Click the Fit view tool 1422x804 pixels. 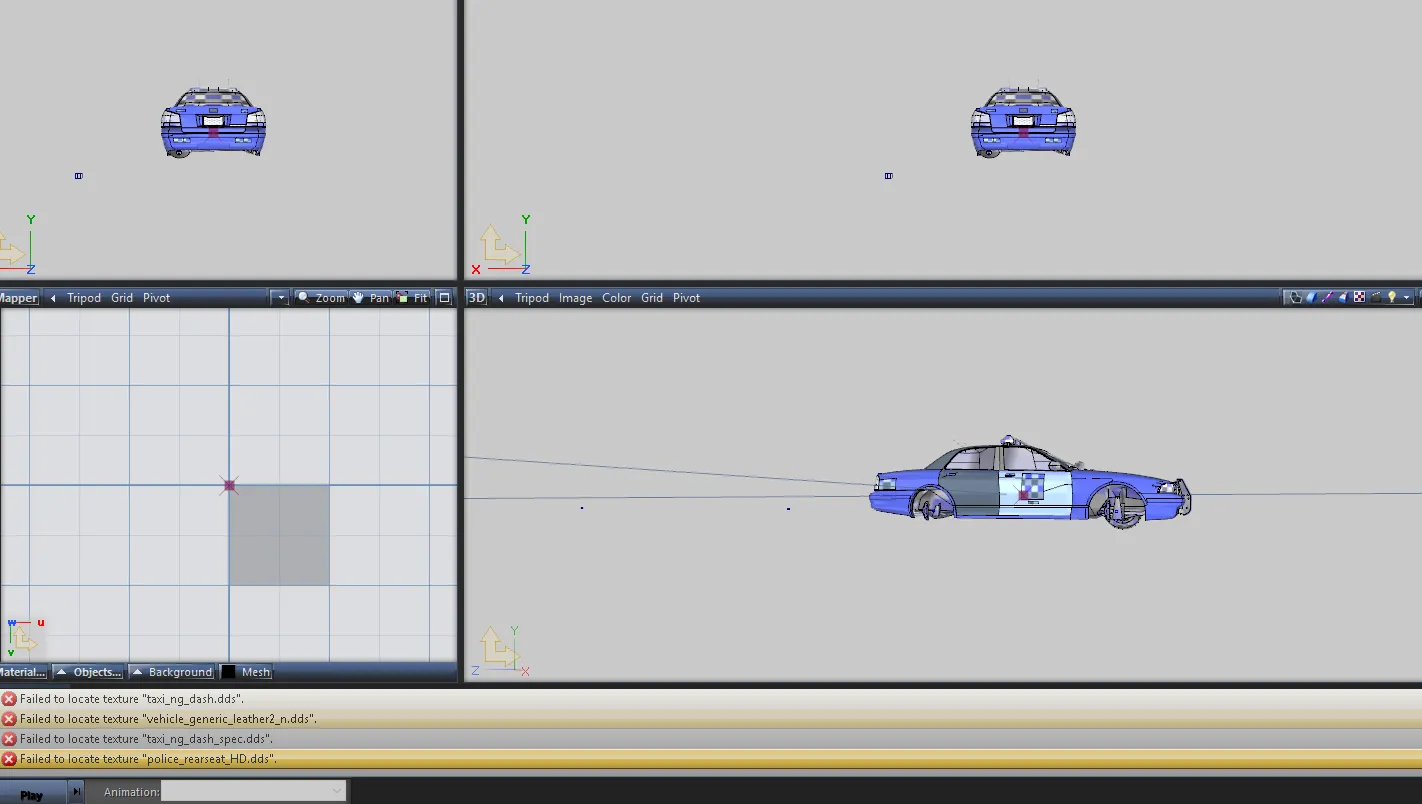point(412,298)
